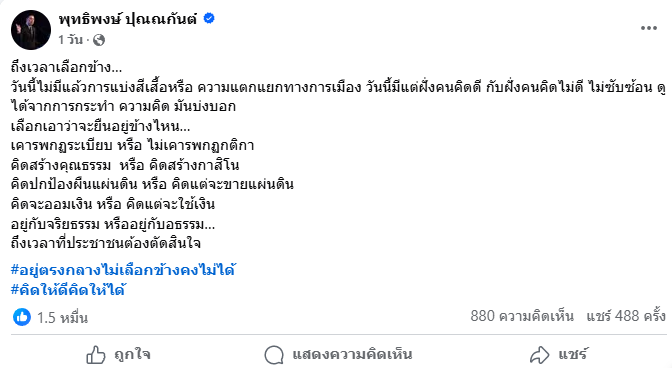Click the share arrow icon
The image size is (672, 368).
point(539,355)
